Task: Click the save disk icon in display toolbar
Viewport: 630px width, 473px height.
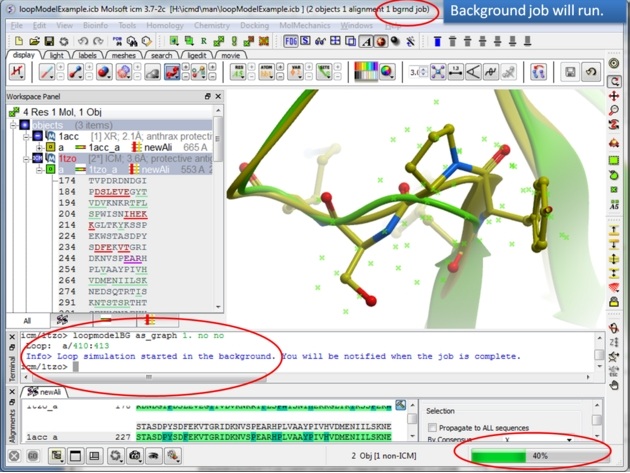Action: (569, 73)
